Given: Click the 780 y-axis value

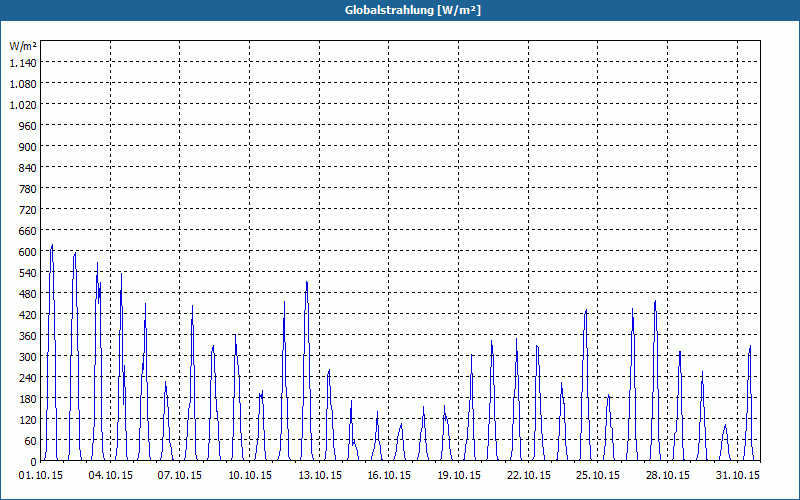Looking at the screenshot, I should click(28, 189).
